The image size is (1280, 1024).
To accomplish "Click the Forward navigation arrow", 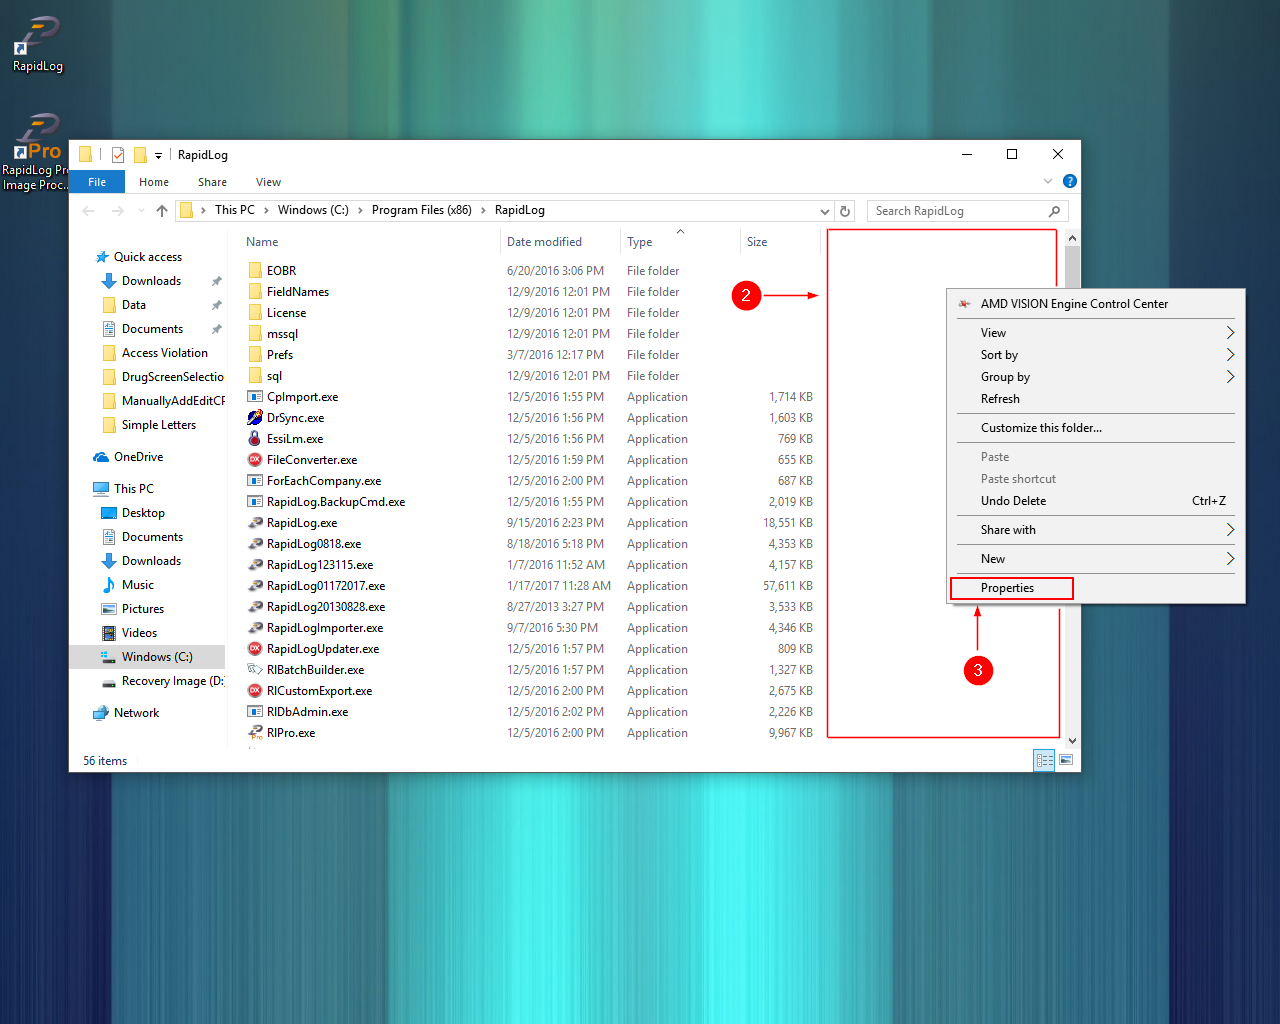I will click(x=118, y=211).
